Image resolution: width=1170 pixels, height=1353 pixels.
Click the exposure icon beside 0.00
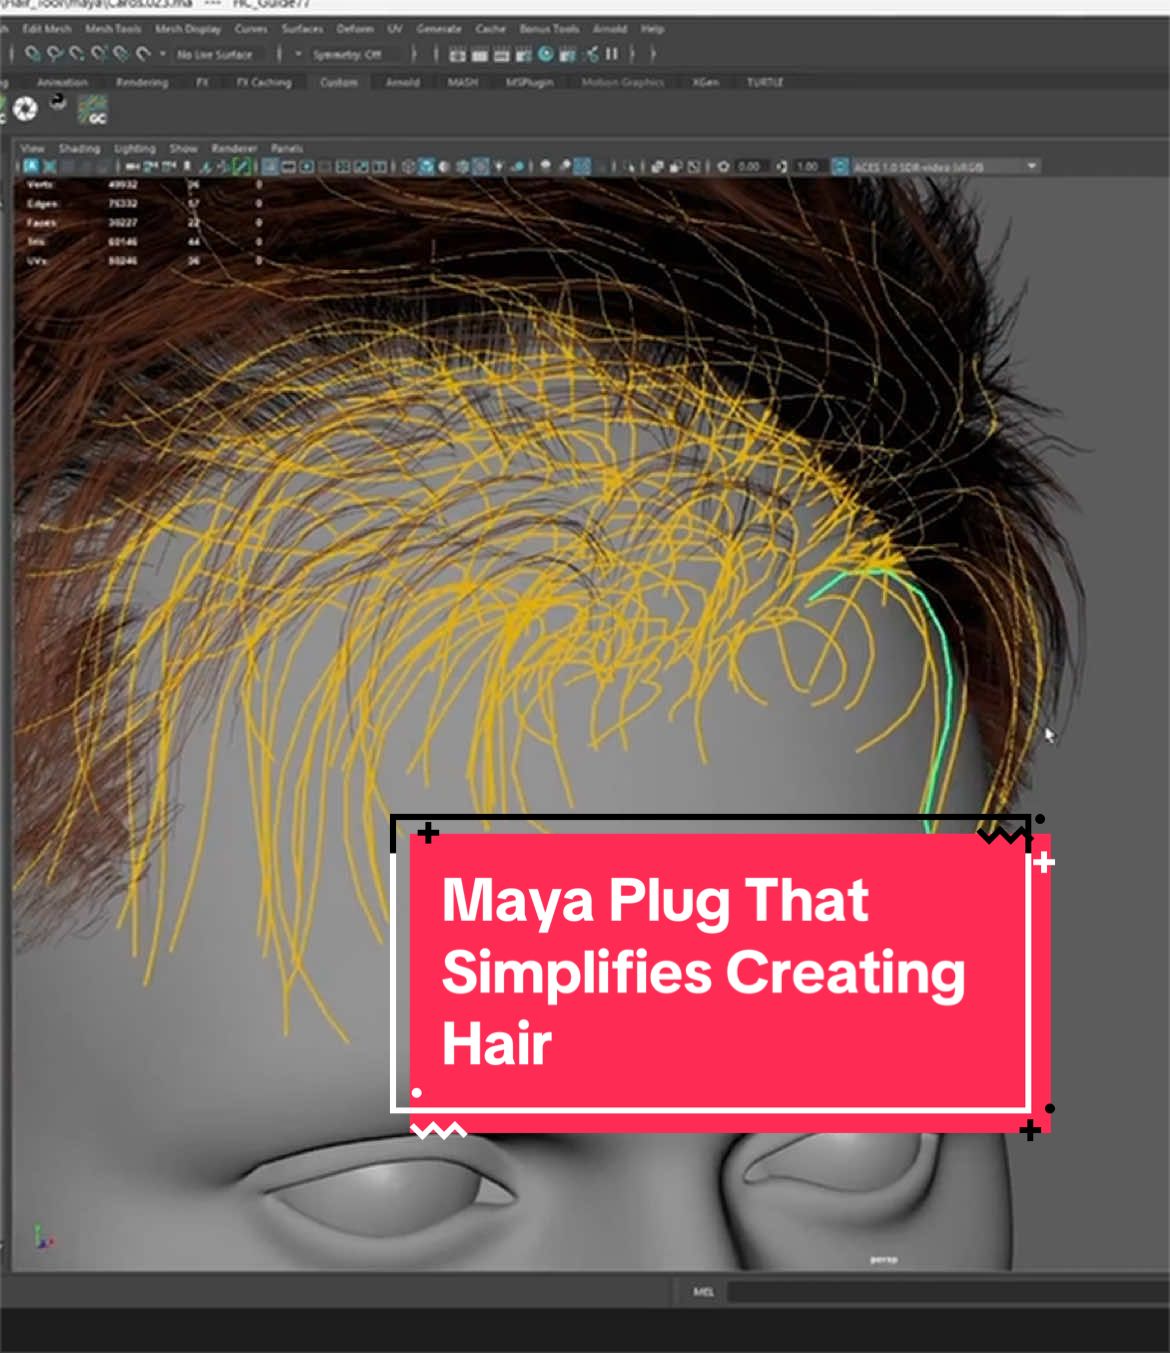[x=723, y=166]
